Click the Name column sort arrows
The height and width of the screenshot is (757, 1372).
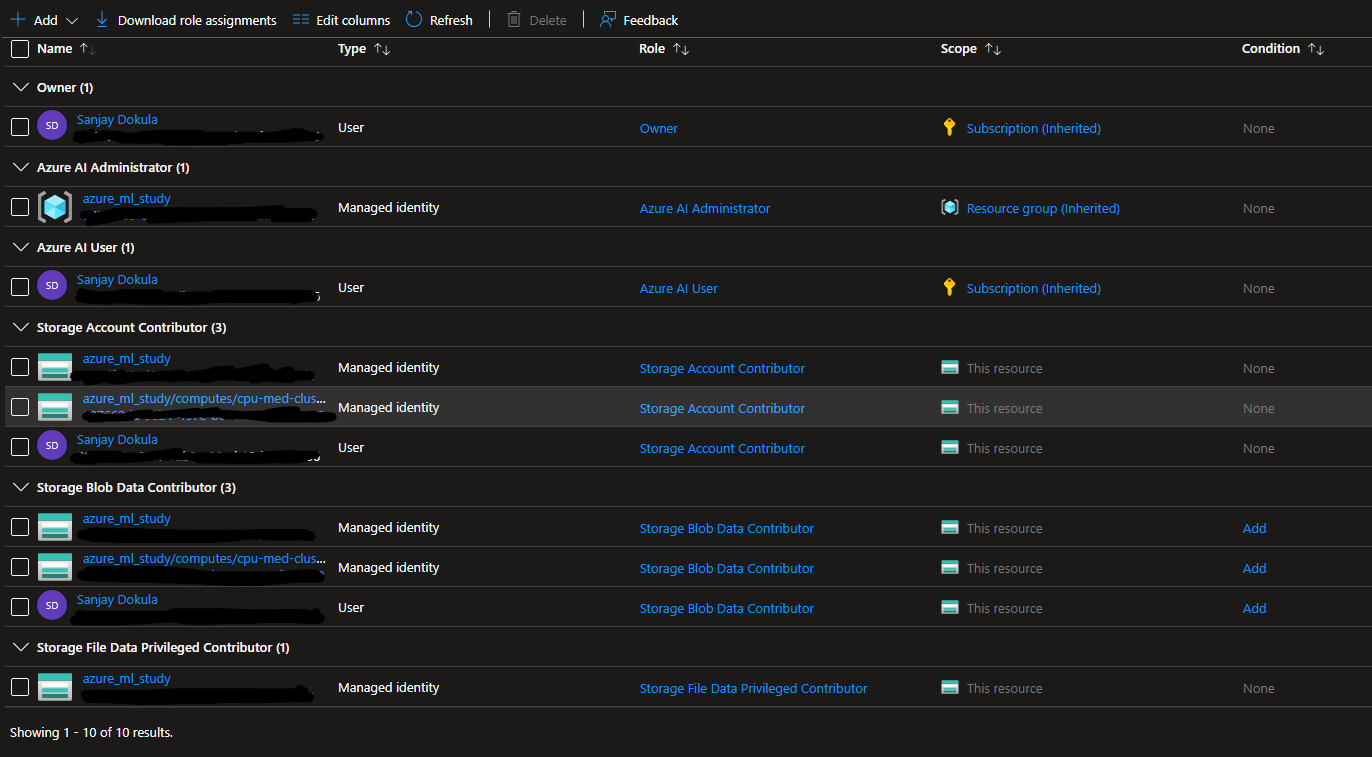pos(87,49)
